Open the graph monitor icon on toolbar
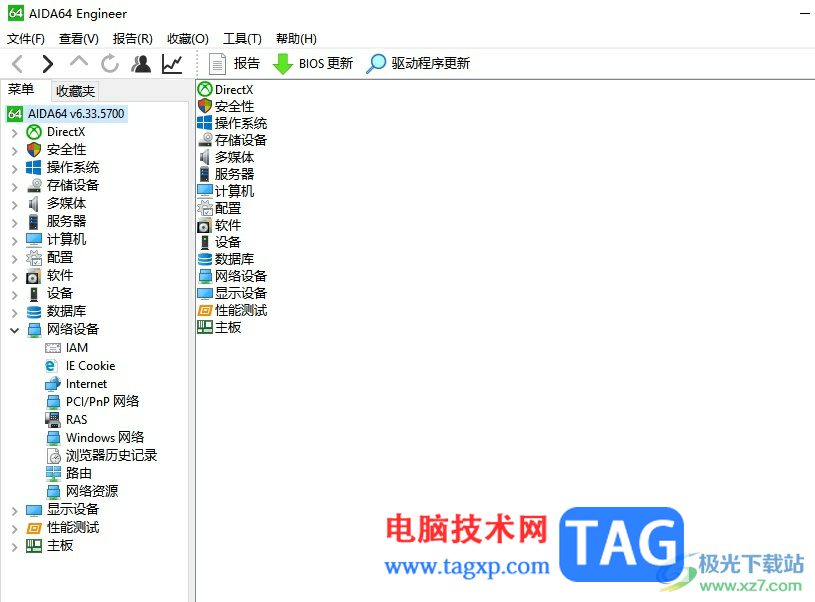815x602 pixels. point(171,63)
